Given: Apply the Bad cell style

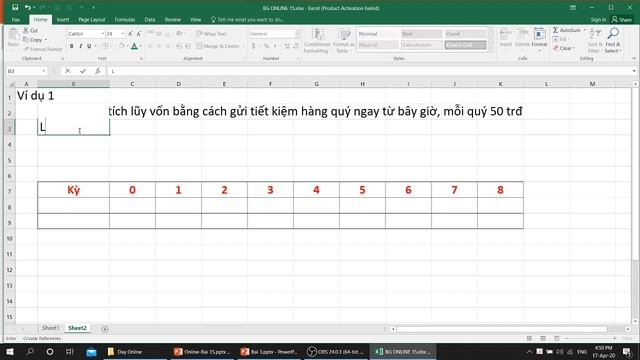Looking at the screenshot, I should 421,34.
